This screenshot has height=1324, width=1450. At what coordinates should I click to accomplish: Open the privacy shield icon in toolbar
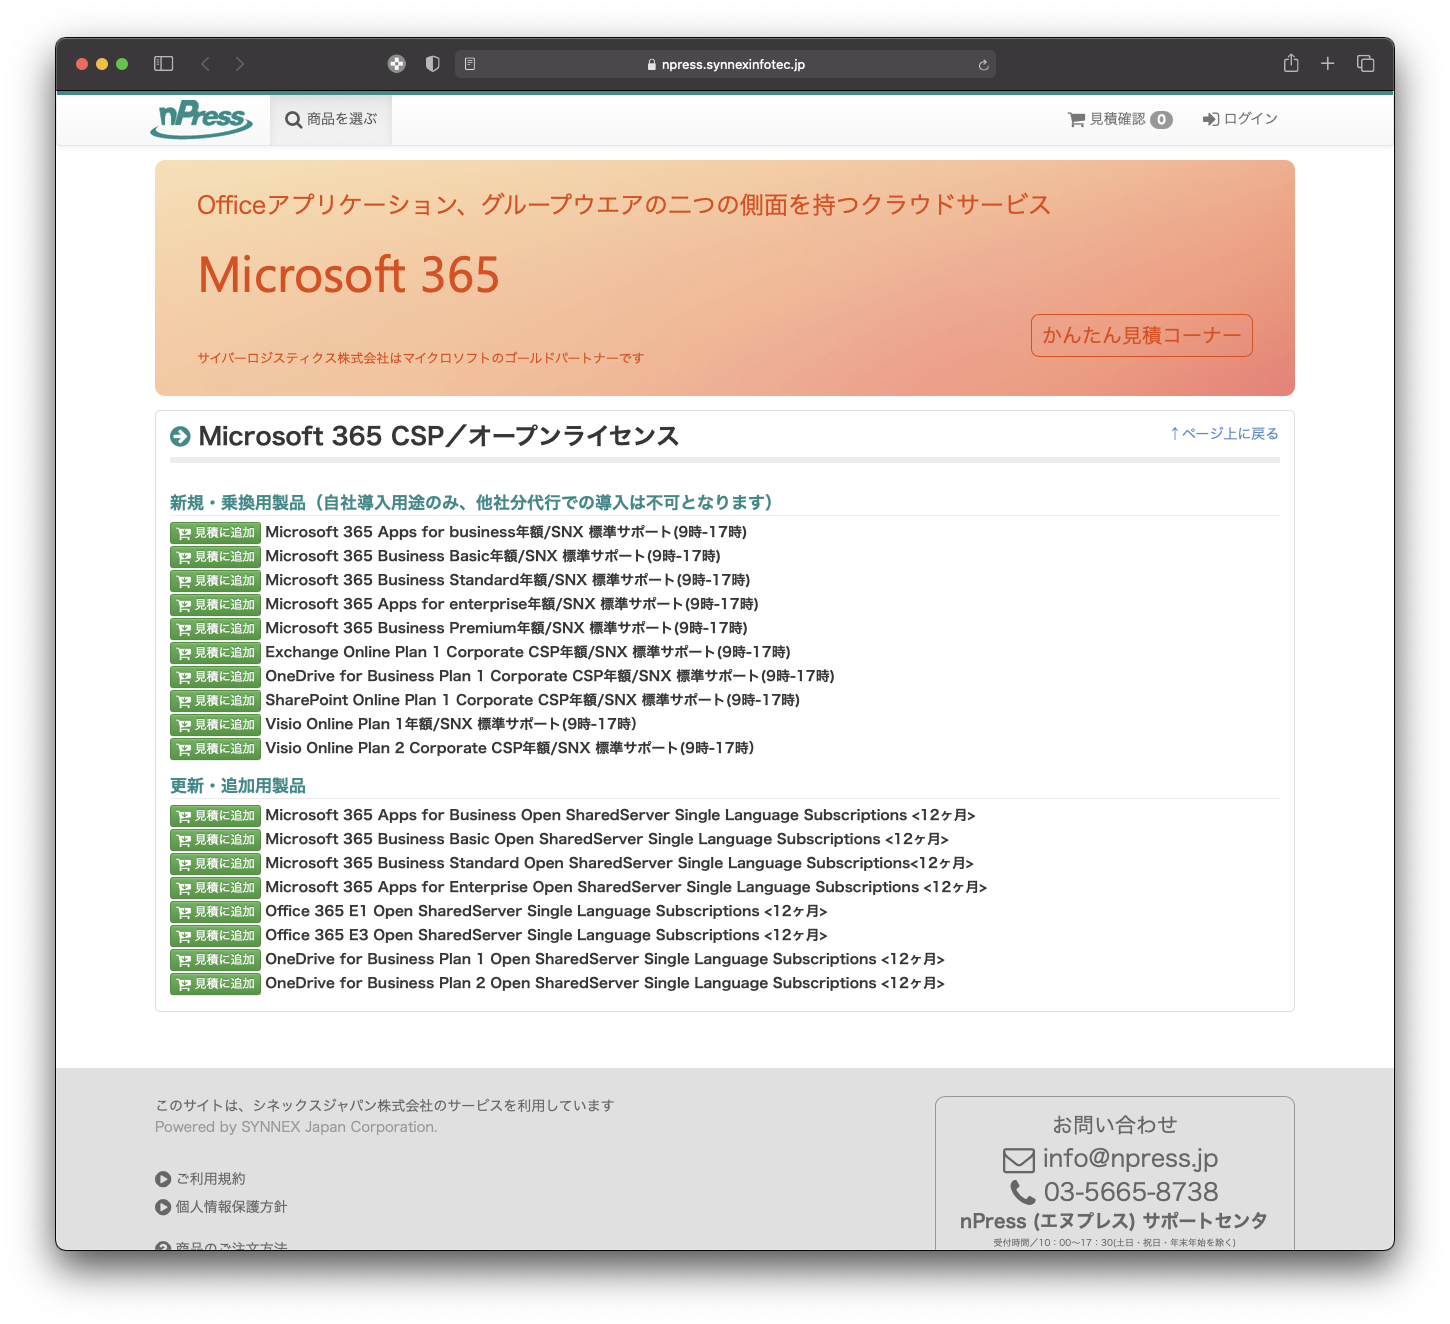click(x=432, y=64)
